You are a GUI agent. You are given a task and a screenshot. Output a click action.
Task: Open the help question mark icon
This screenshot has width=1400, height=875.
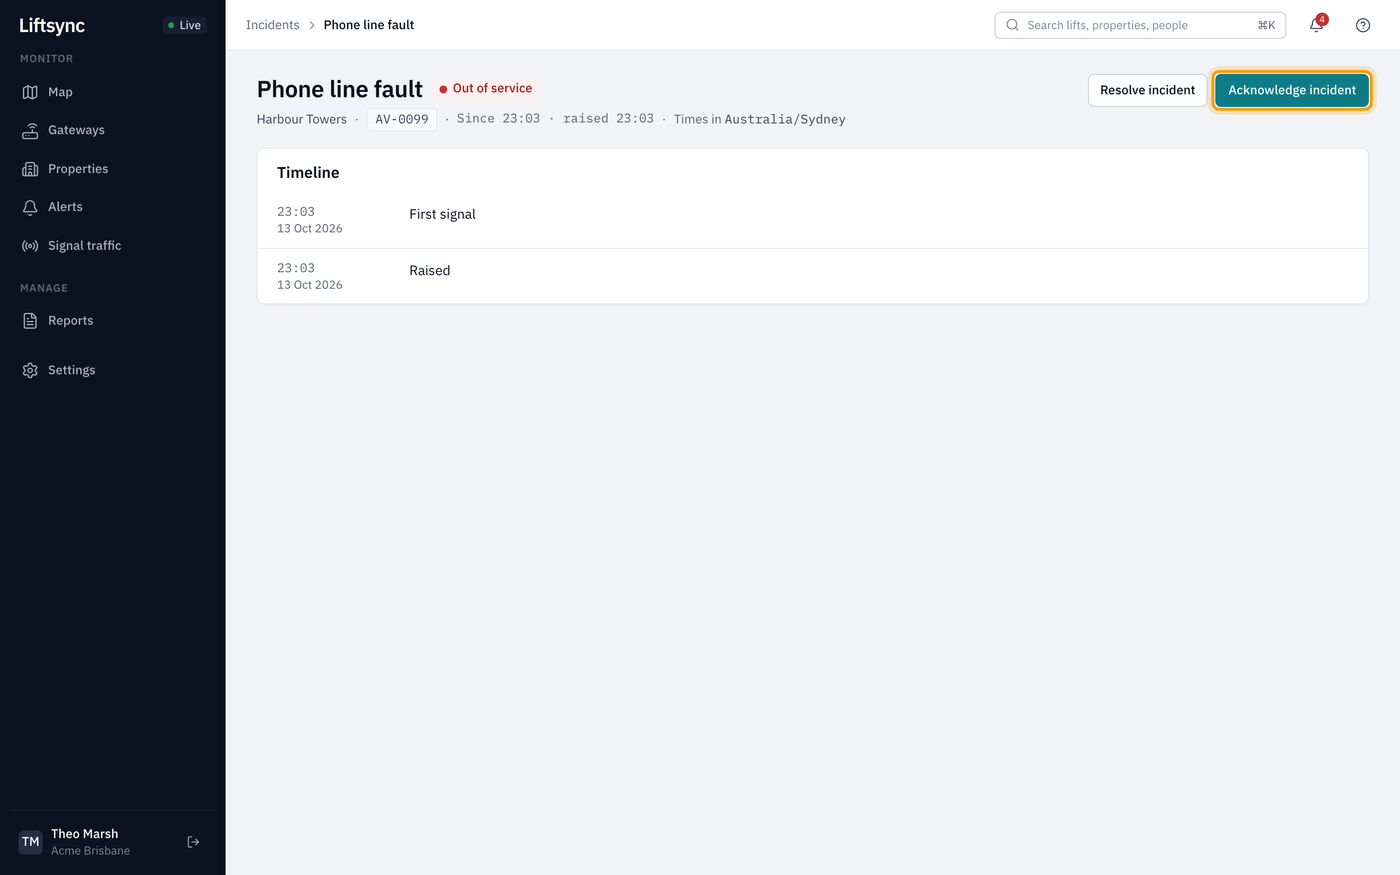tap(1363, 25)
